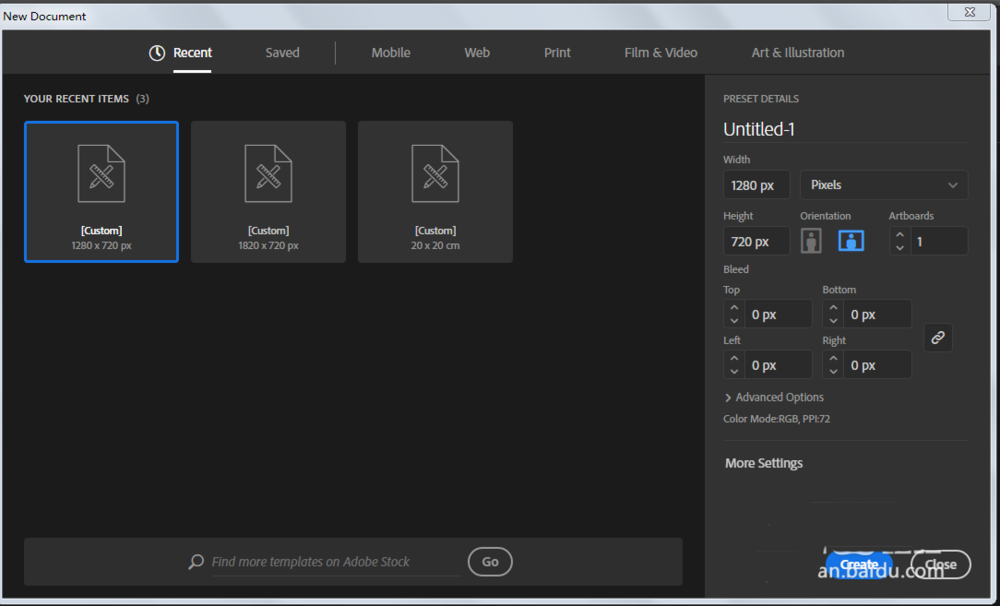This screenshot has width=1000, height=606.
Task: Click the 'YOUR RECENT ITEMS' heading
Action: [x=76, y=99]
